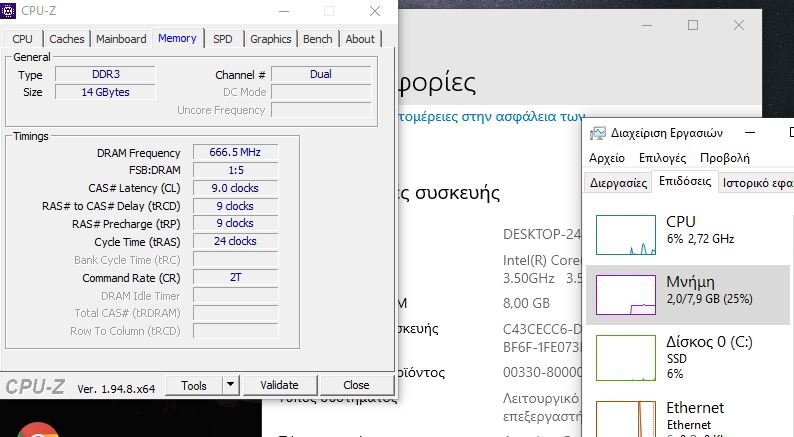Open the Προβολή menu

[725, 158]
